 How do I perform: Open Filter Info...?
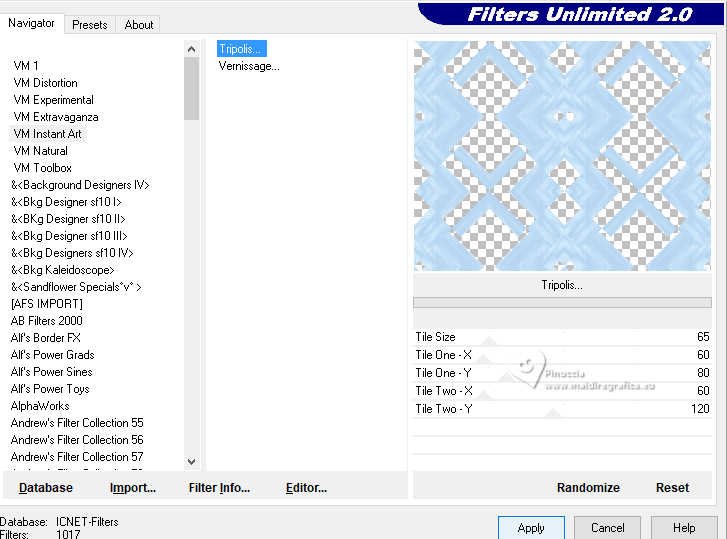[x=219, y=488]
